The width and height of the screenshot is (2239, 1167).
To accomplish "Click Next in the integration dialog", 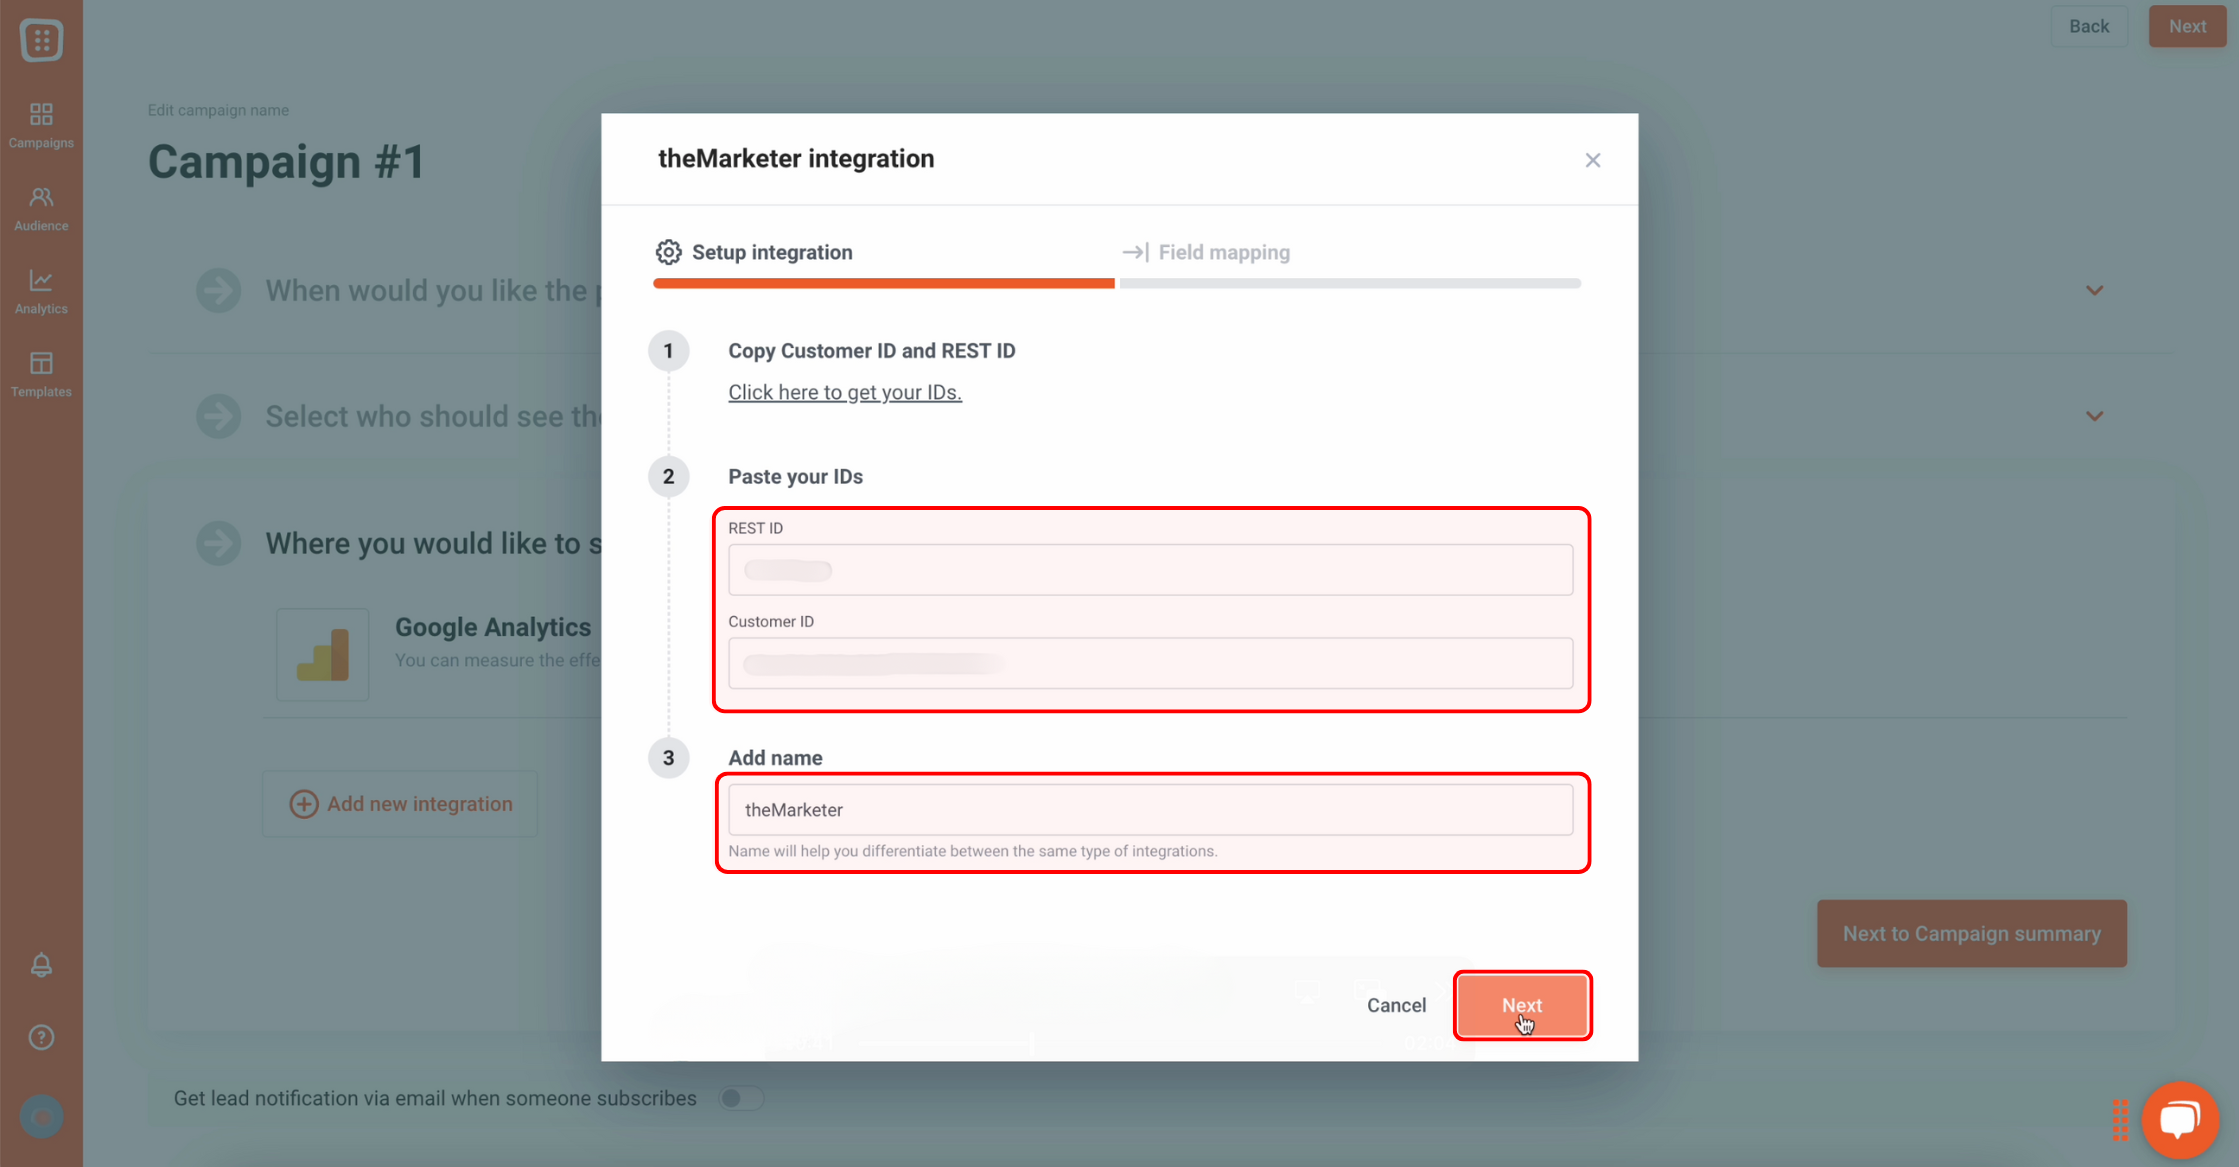I will pos(1522,1005).
